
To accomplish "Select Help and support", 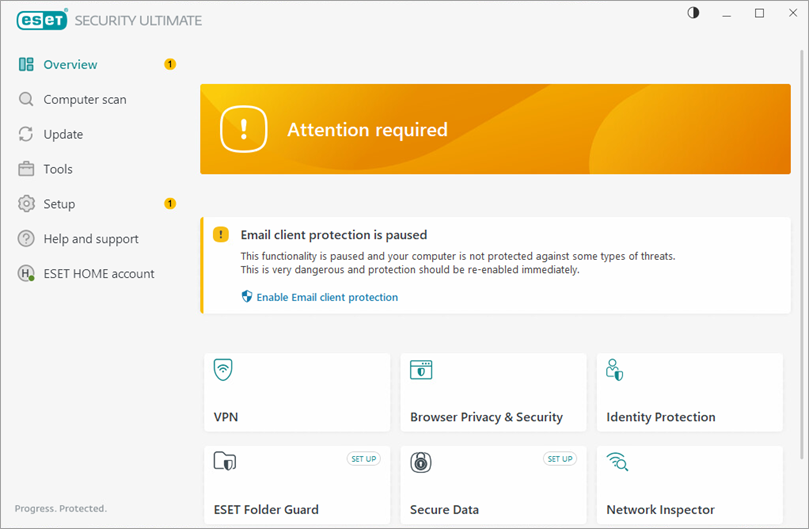I will [90, 239].
